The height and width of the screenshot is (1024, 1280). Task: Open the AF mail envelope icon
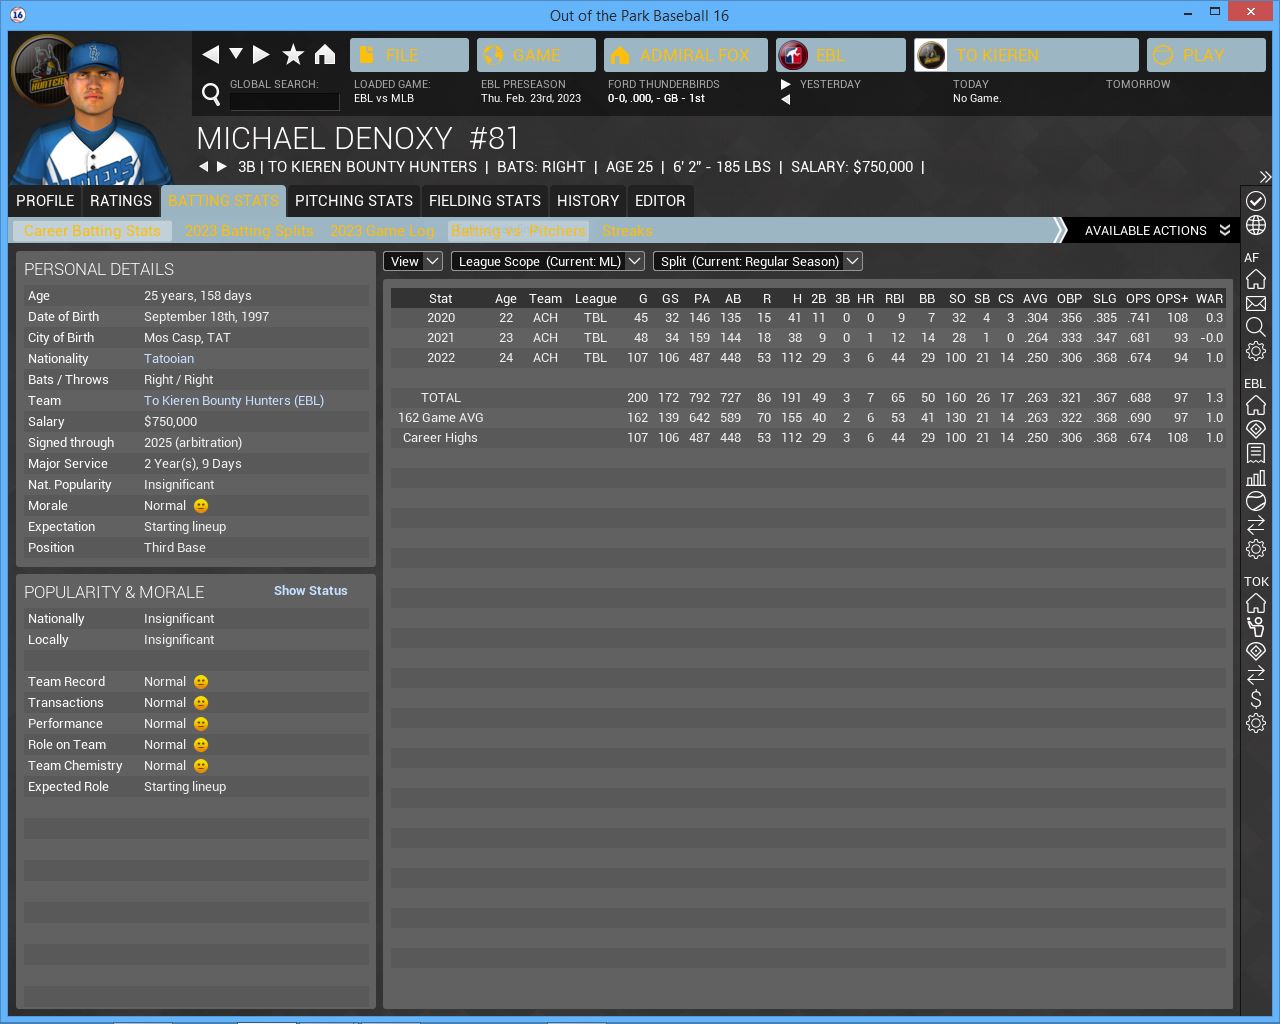[x=1256, y=303]
